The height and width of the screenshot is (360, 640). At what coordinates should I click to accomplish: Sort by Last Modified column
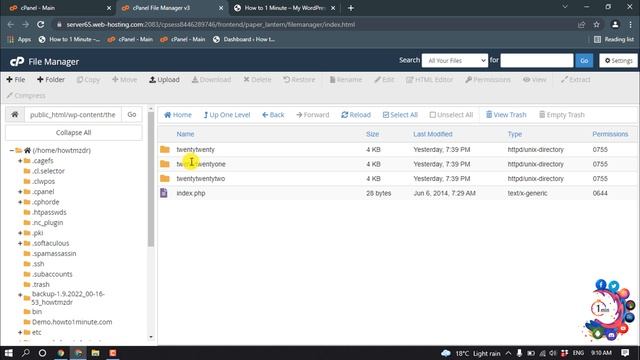pos(433,134)
